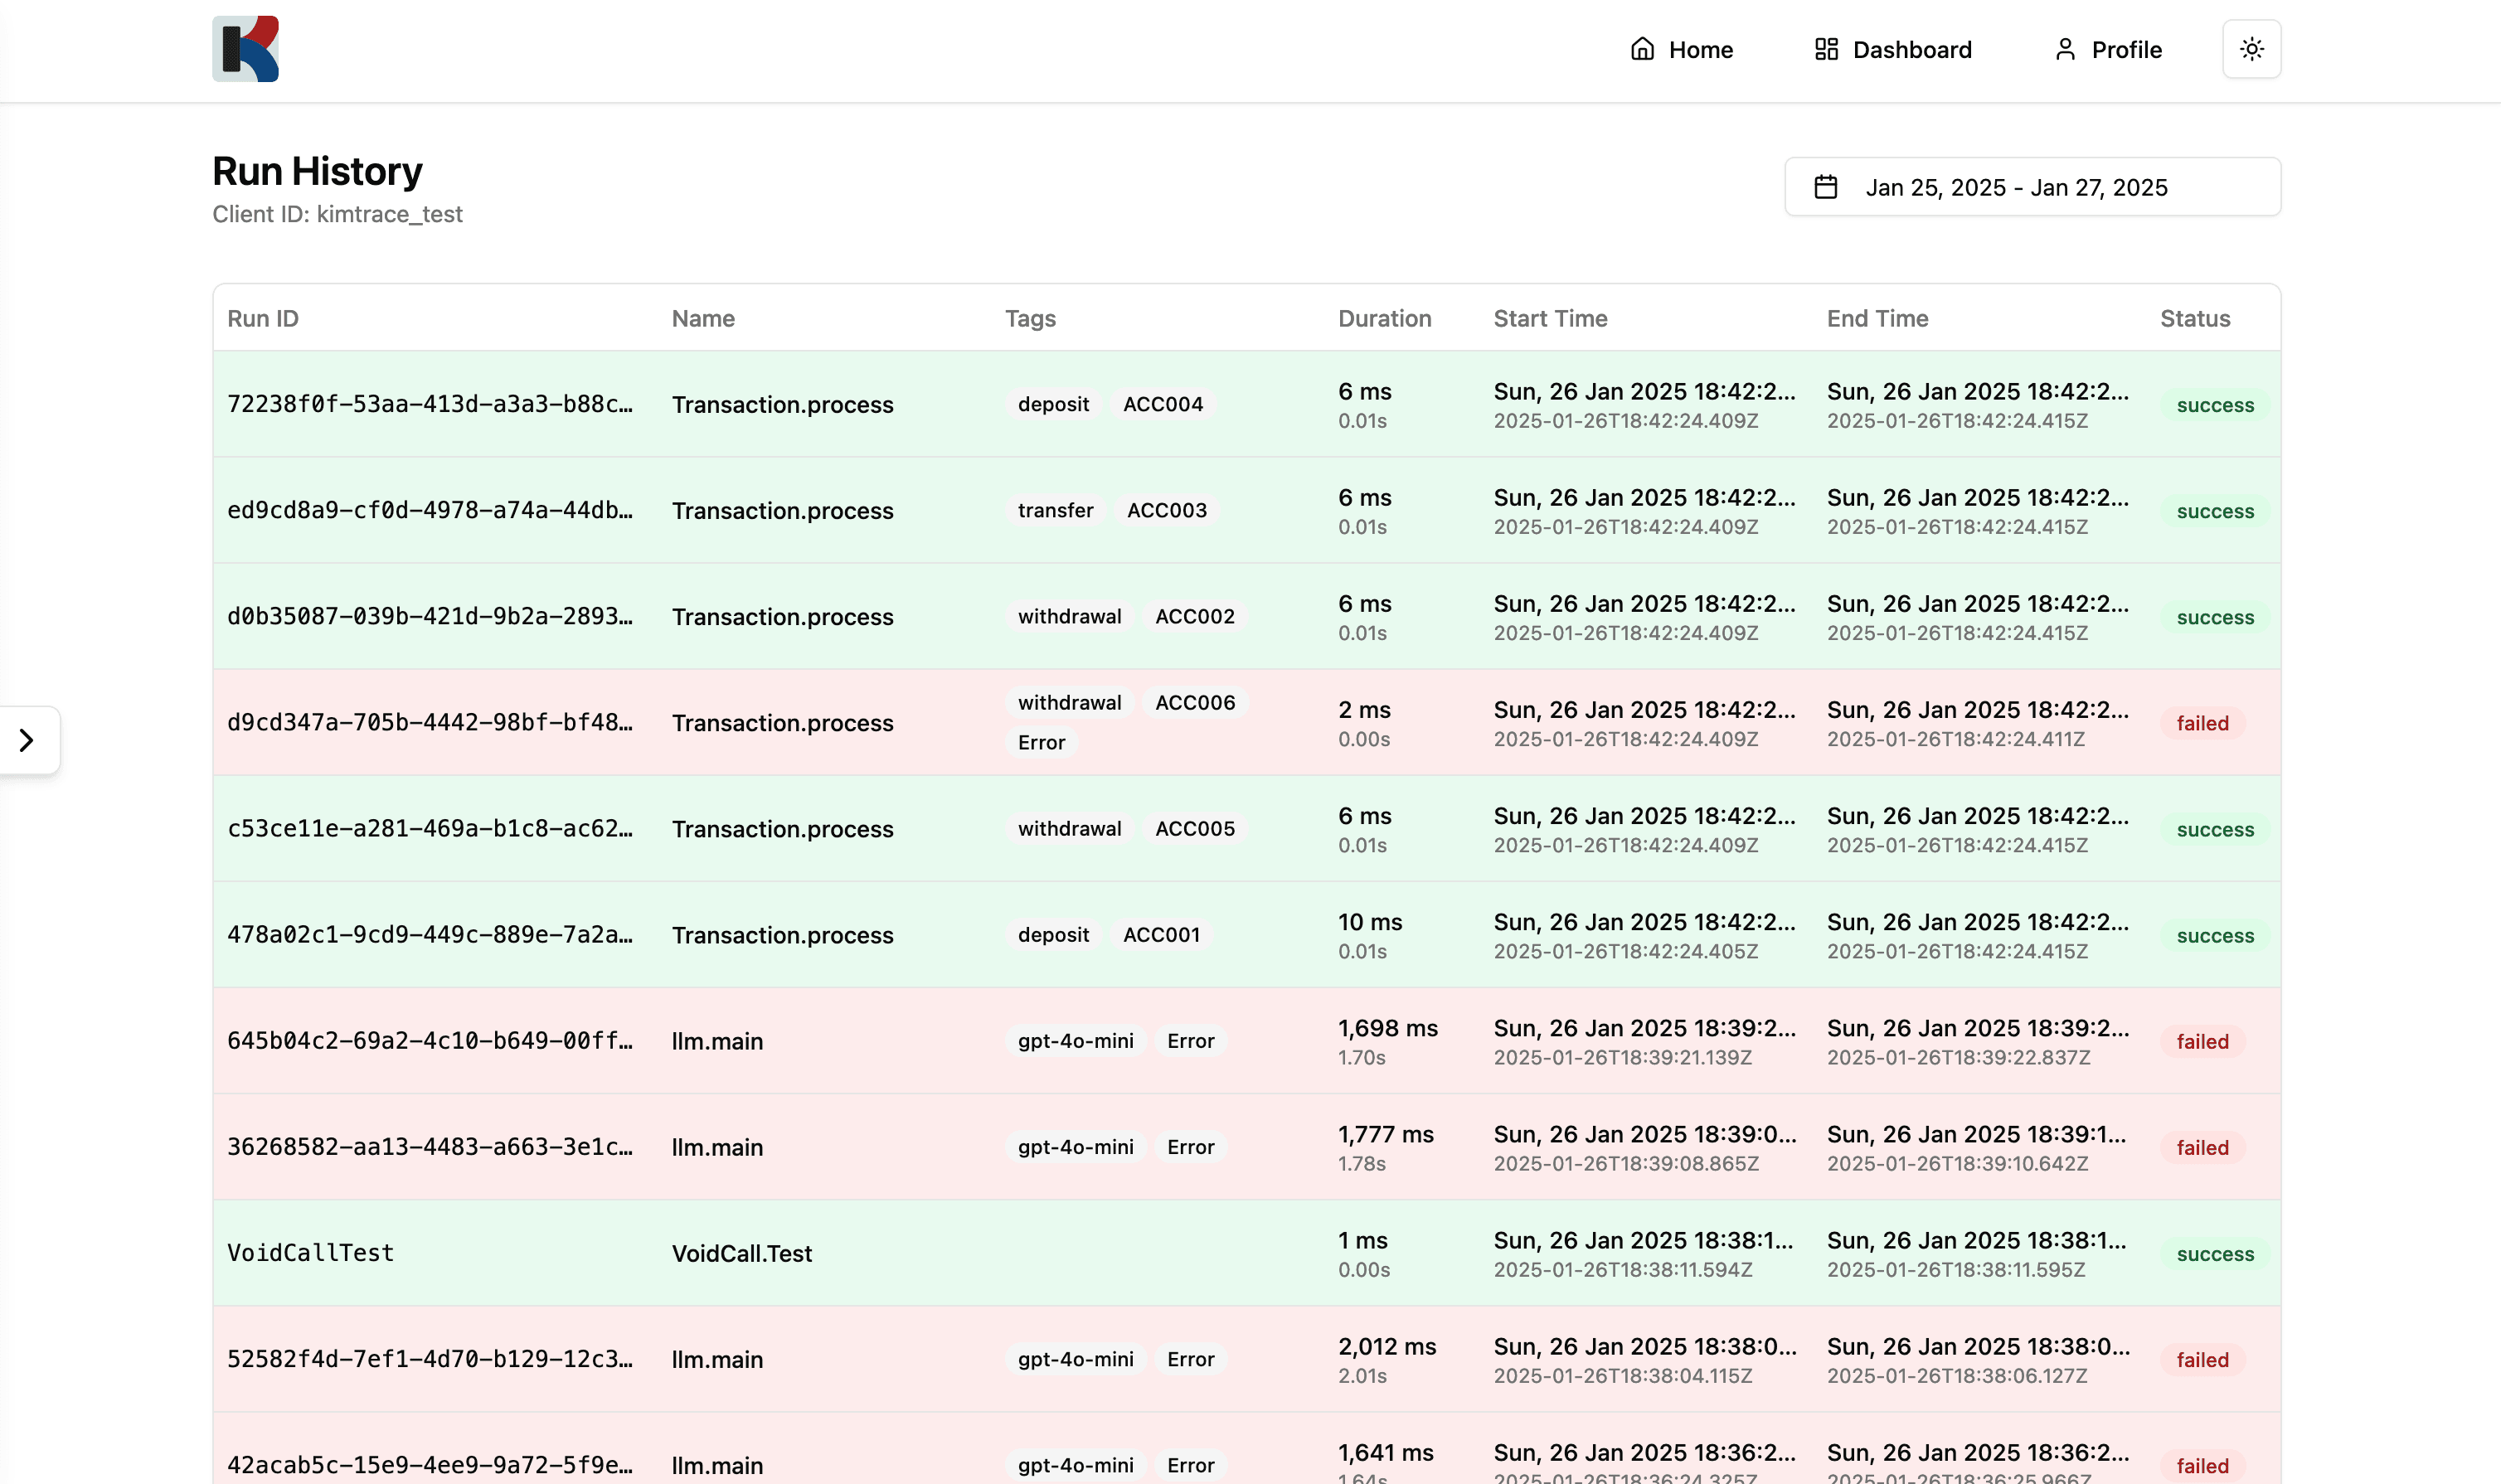This screenshot has height=1484, width=2501.
Task: Open run 645b04c2-69a2-4c10-b649-00ff
Action: coord(430,1040)
